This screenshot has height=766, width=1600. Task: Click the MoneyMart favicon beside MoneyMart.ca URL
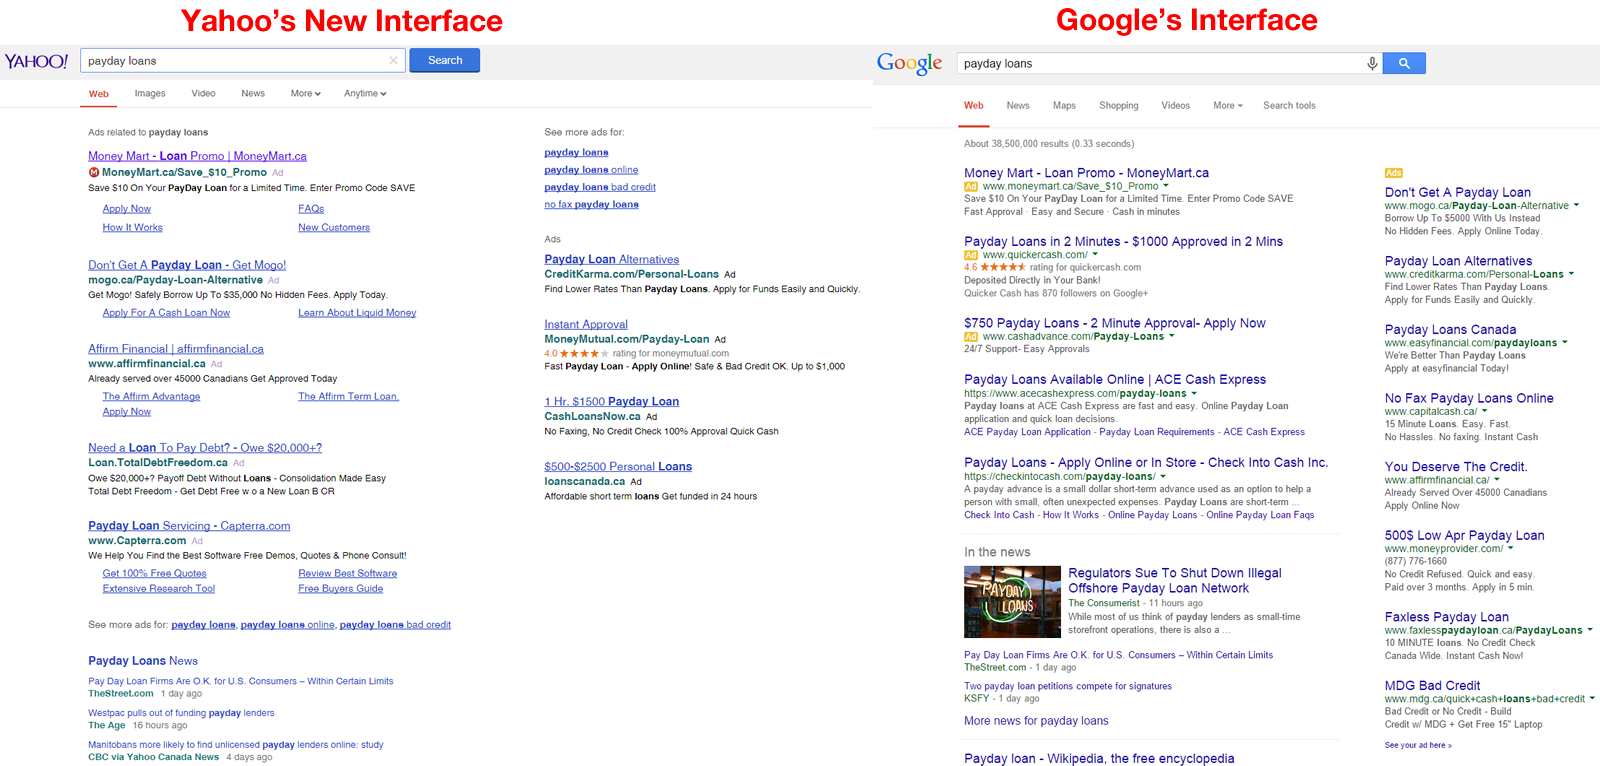coord(94,172)
